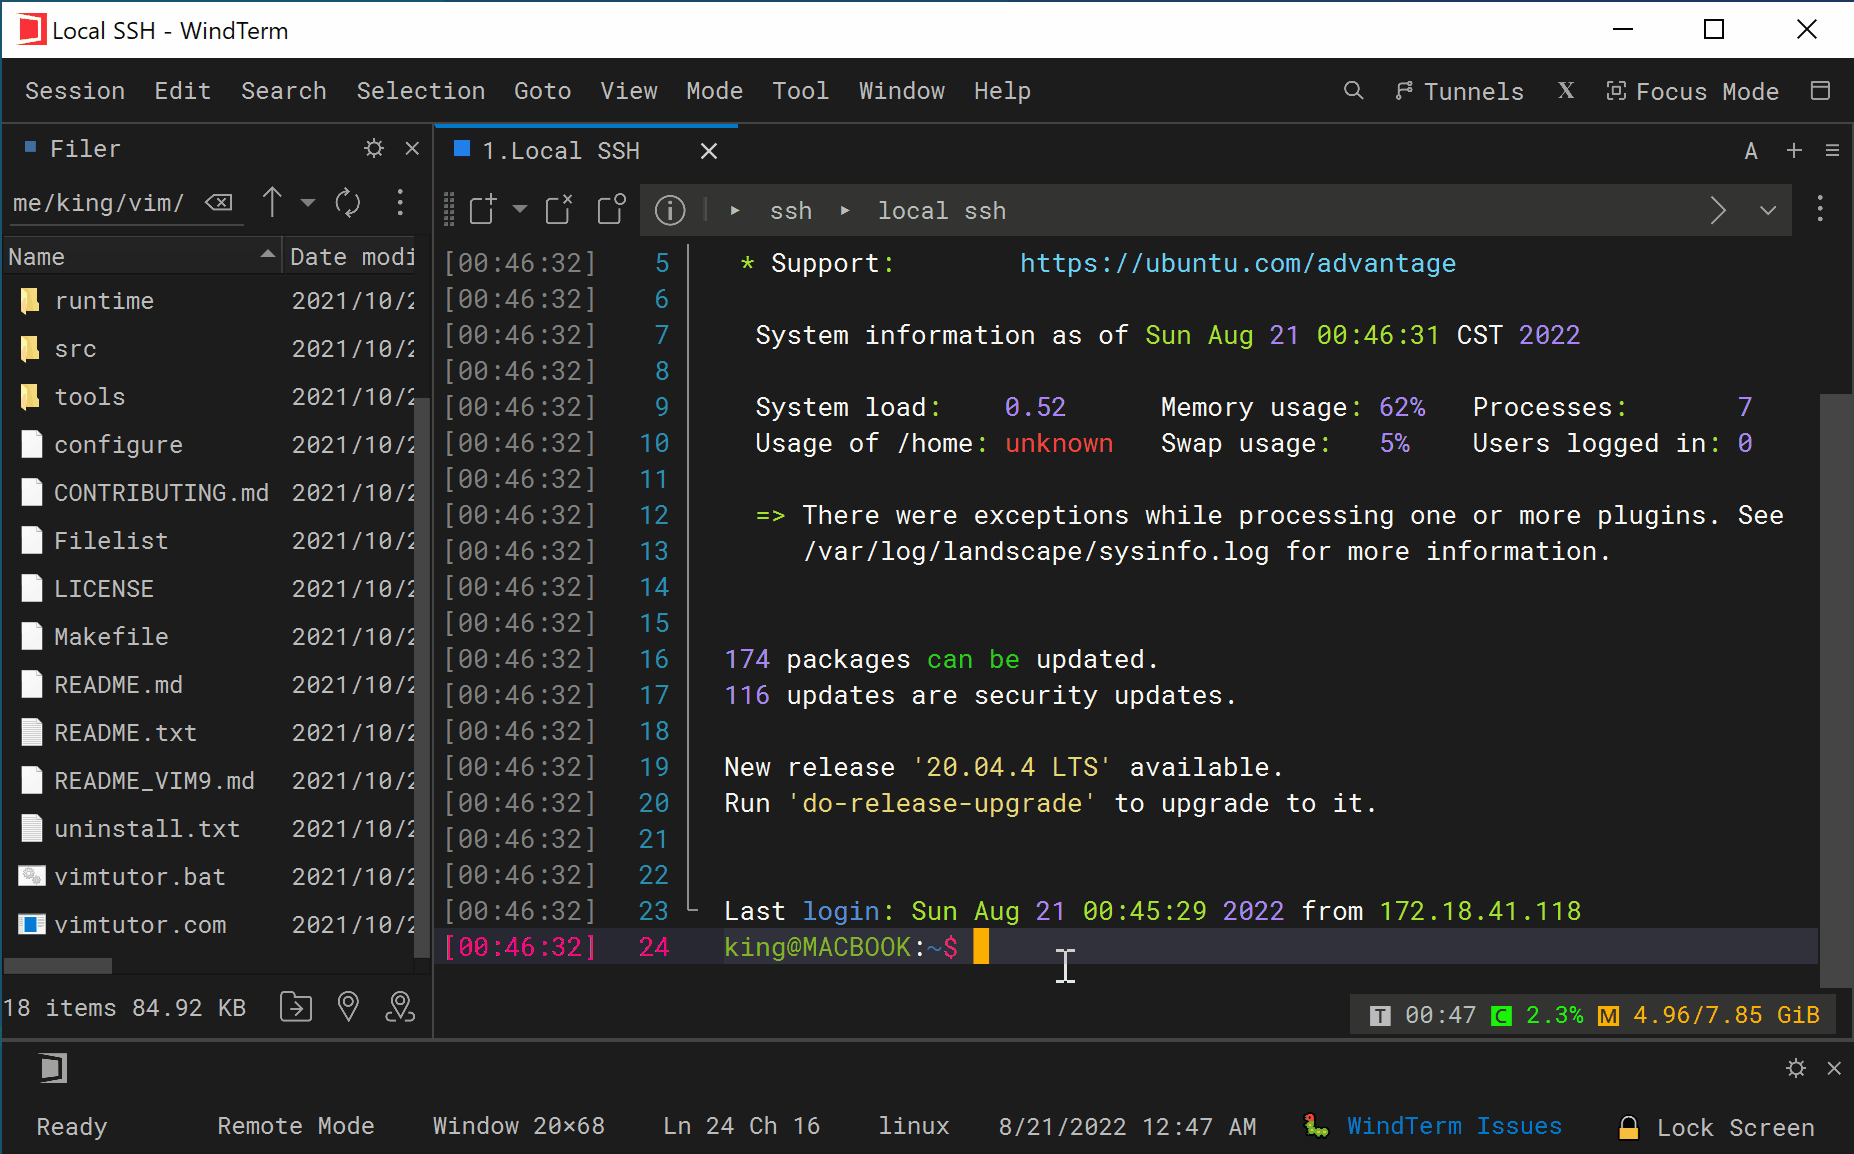Viewport: 1854px width, 1154px height.
Task: Expand the dropdown arrow beside the new-session icon
Action: coord(519,210)
